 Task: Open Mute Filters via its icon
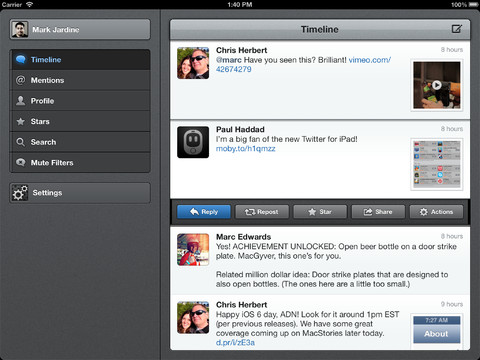[21, 162]
